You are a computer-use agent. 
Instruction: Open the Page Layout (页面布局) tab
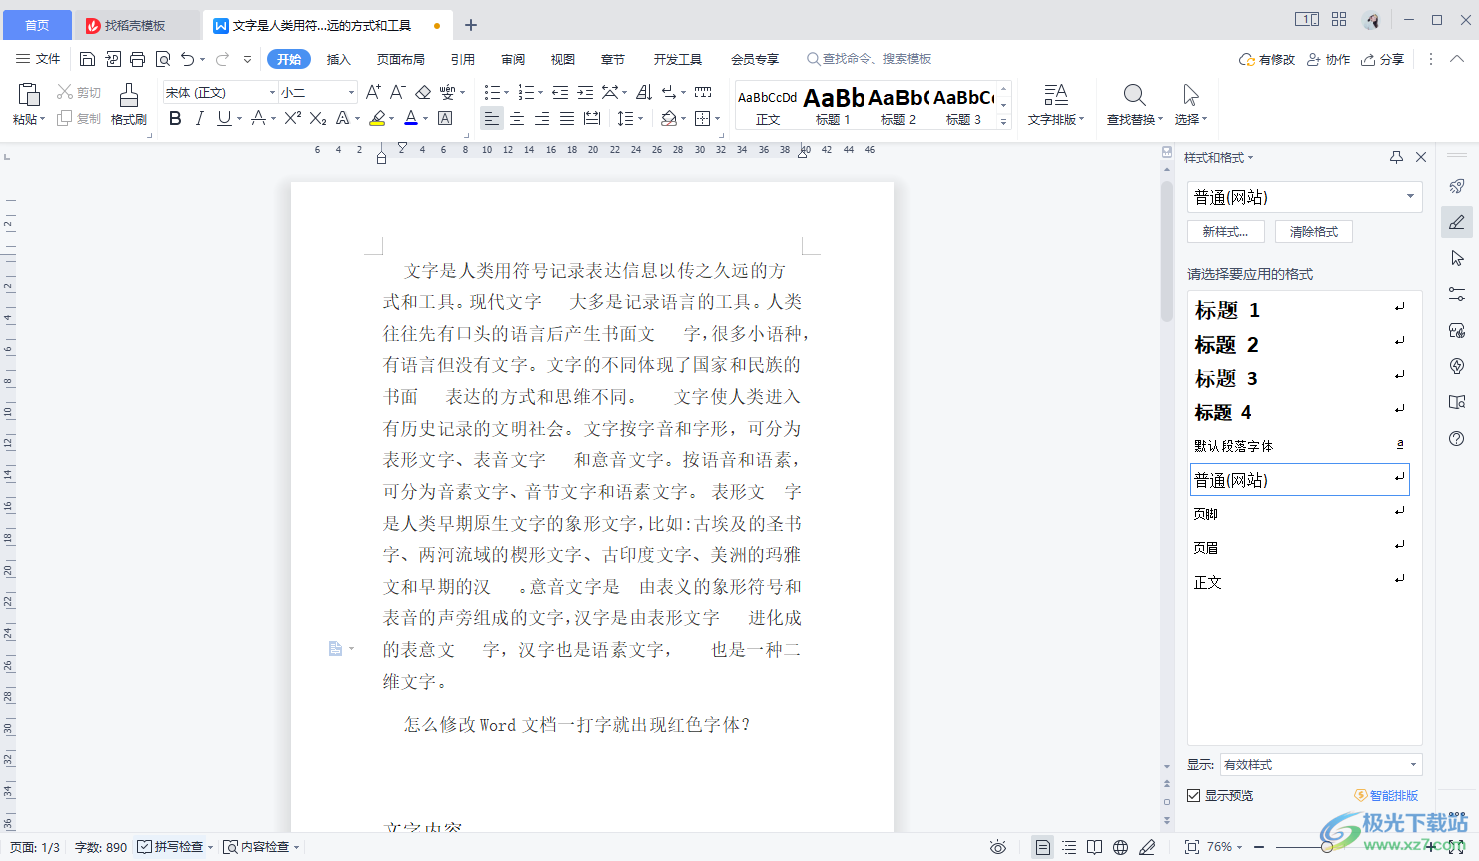(401, 59)
